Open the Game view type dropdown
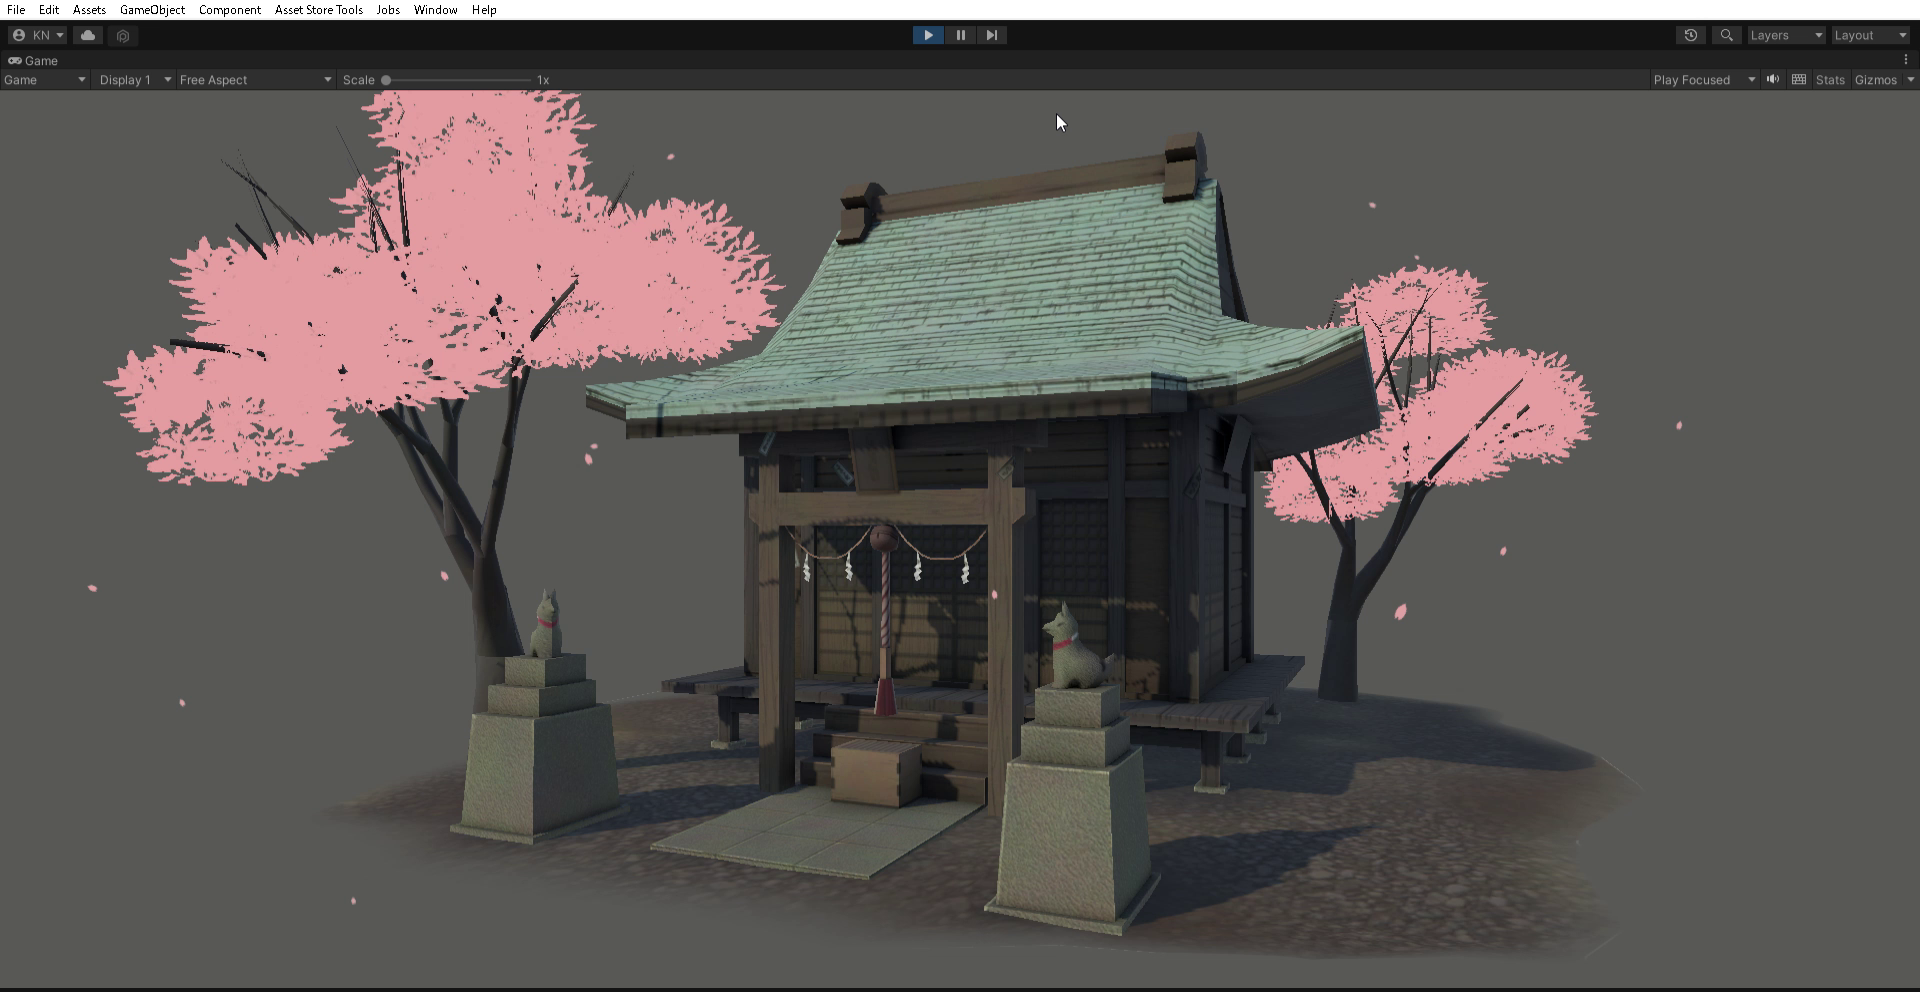1920x992 pixels. coord(45,80)
